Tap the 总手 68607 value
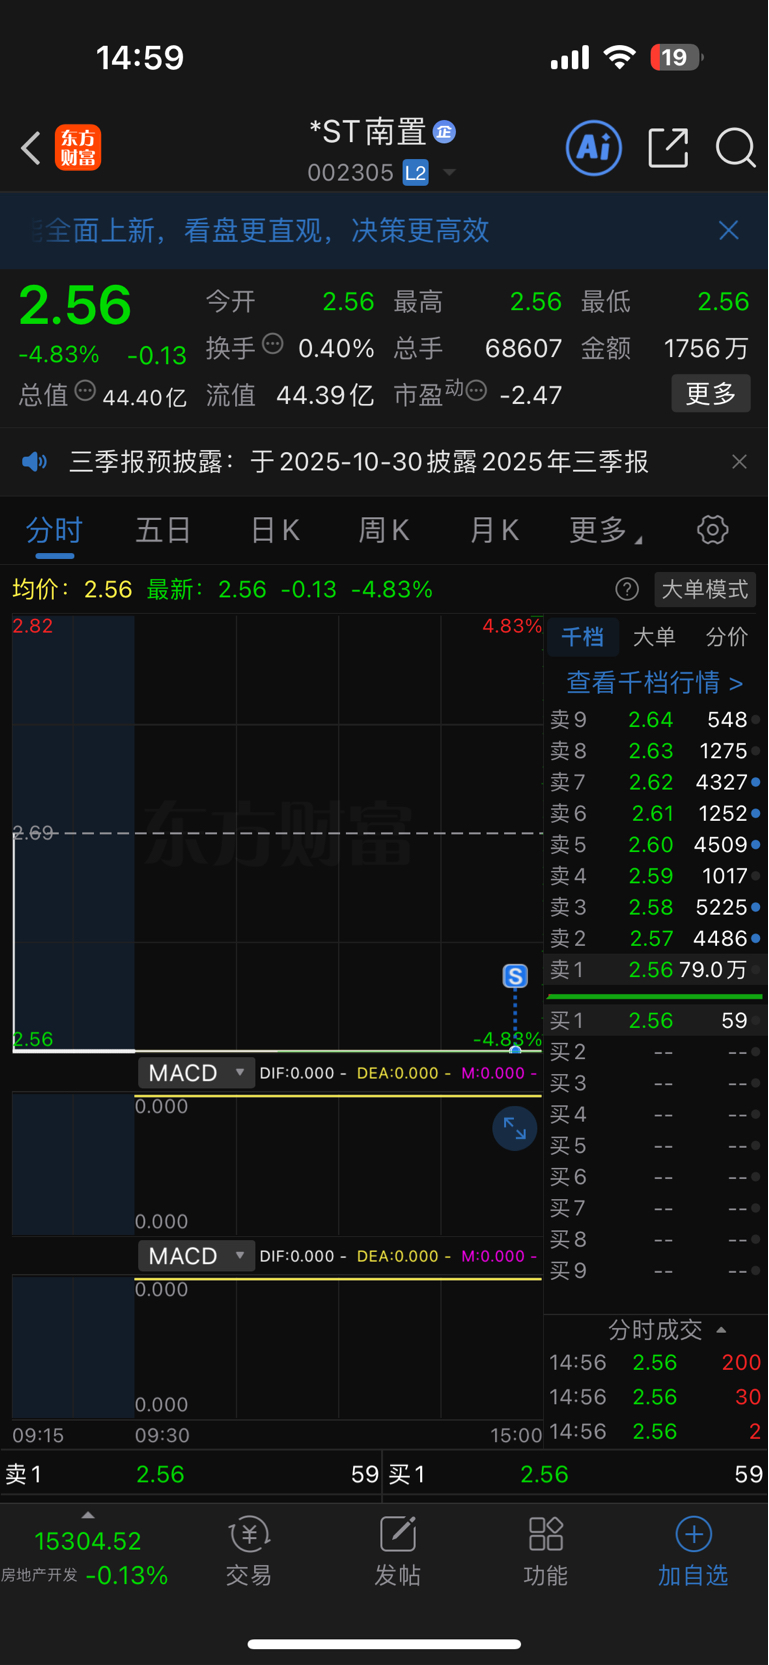Screen dimensions: 769x1665 tap(523, 348)
